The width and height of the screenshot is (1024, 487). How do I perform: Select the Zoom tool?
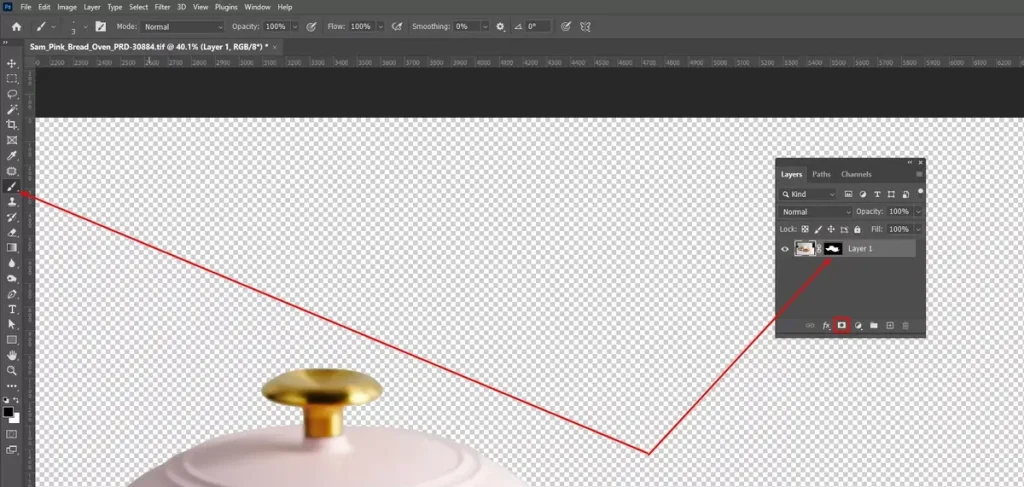pyautogui.click(x=12, y=370)
